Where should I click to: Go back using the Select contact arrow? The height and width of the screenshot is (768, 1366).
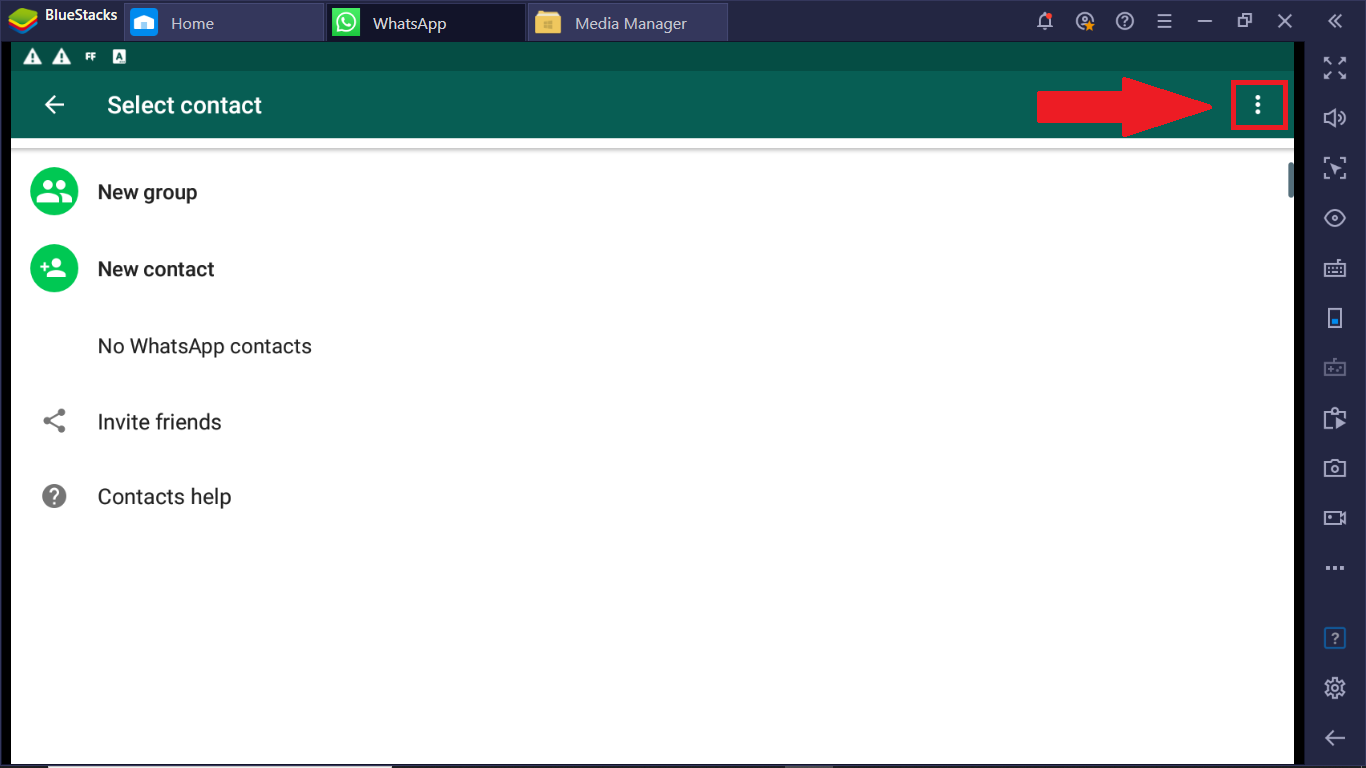tap(54, 105)
